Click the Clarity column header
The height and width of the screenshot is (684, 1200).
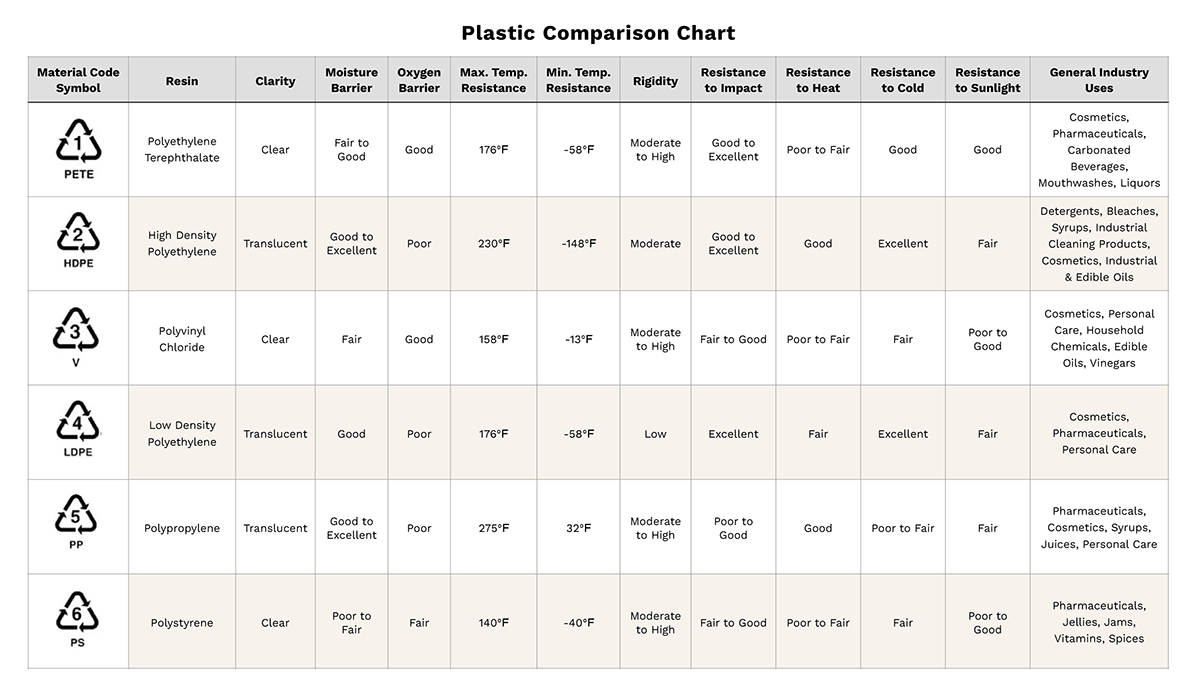pos(275,81)
